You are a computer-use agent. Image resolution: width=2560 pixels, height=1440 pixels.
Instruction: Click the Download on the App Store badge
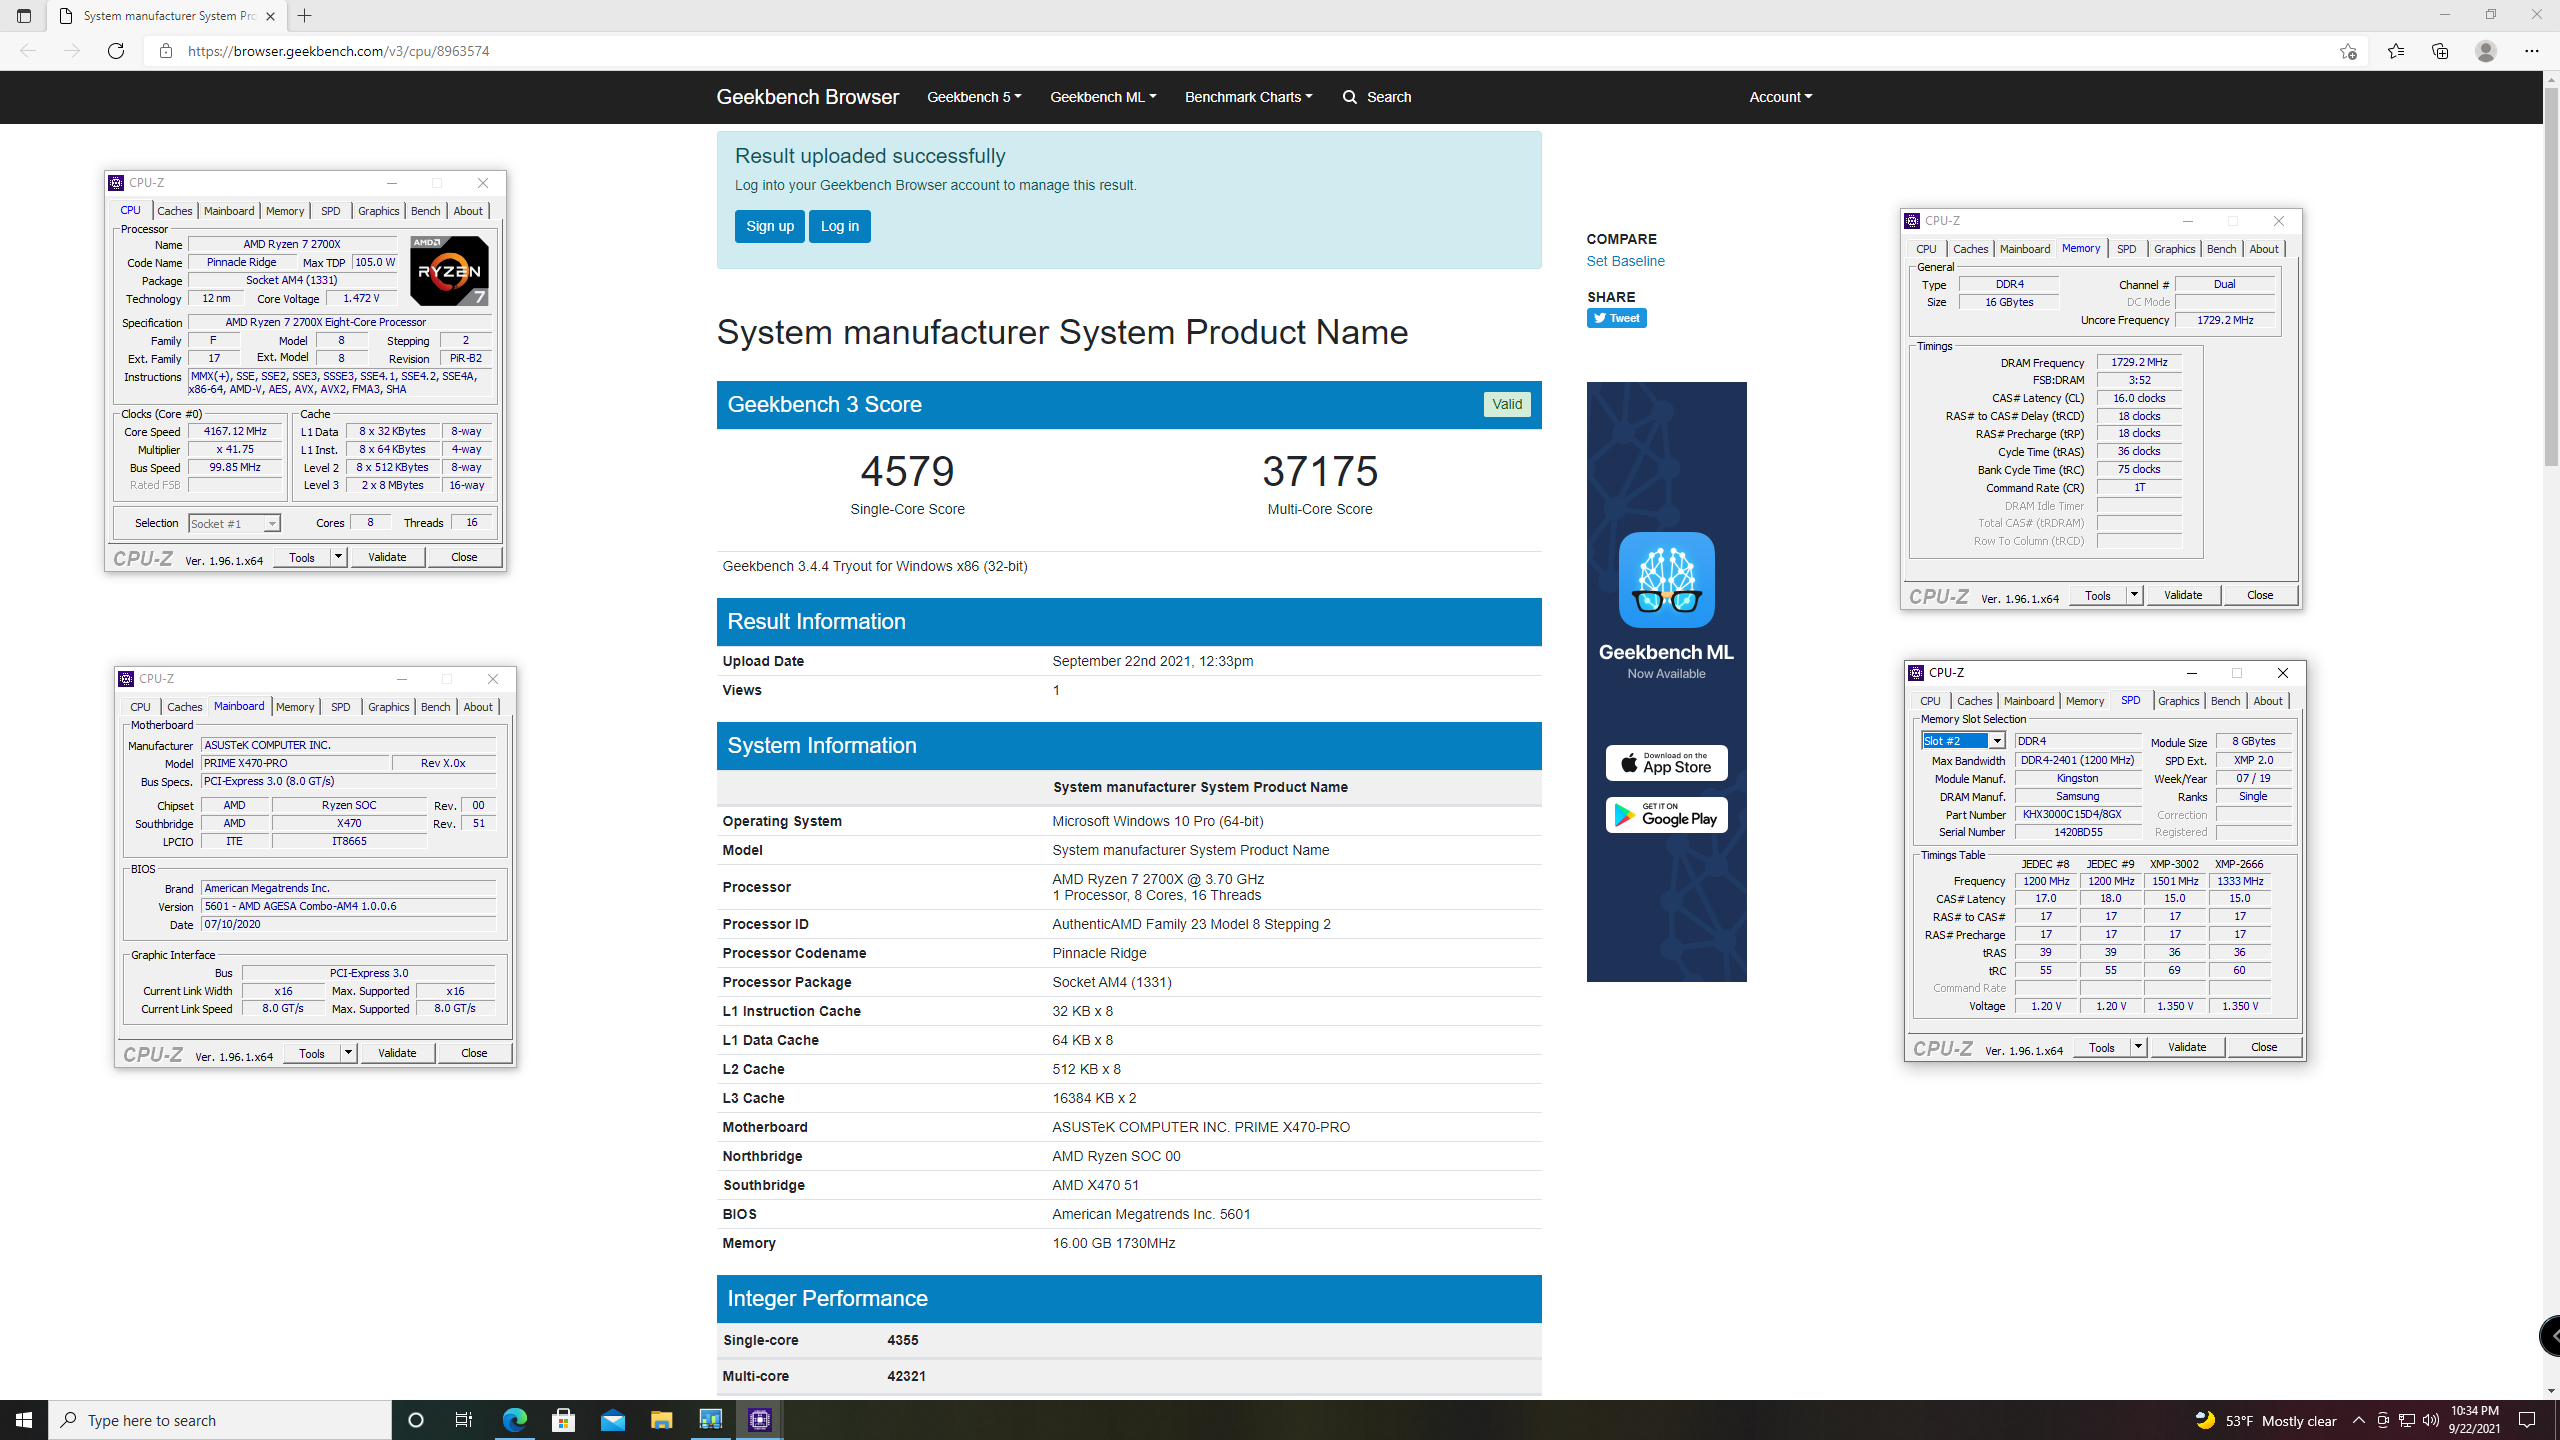pos(1666,763)
